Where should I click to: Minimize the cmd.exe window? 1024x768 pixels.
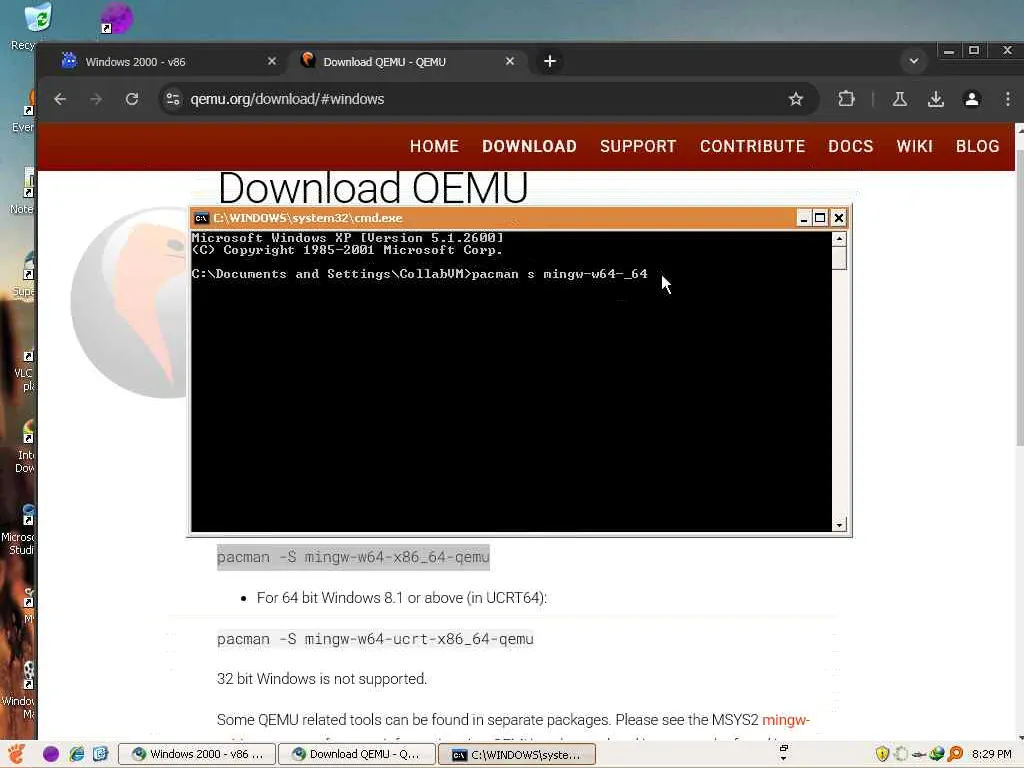804,218
